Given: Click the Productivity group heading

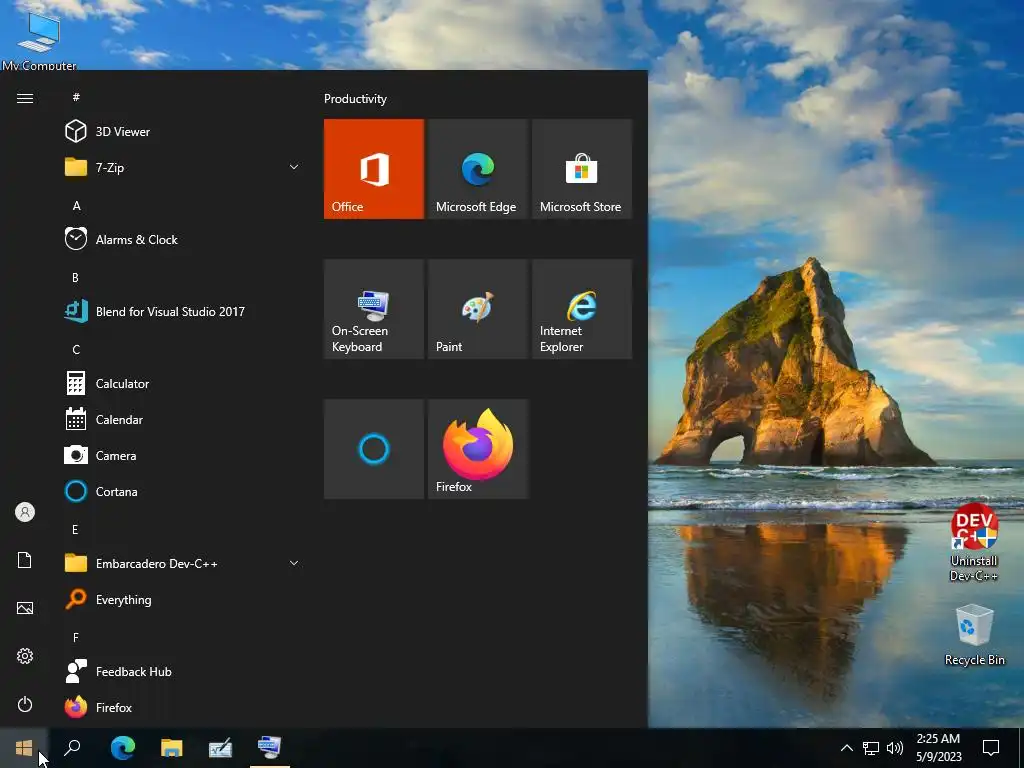Looking at the screenshot, I should [x=355, y=99].
